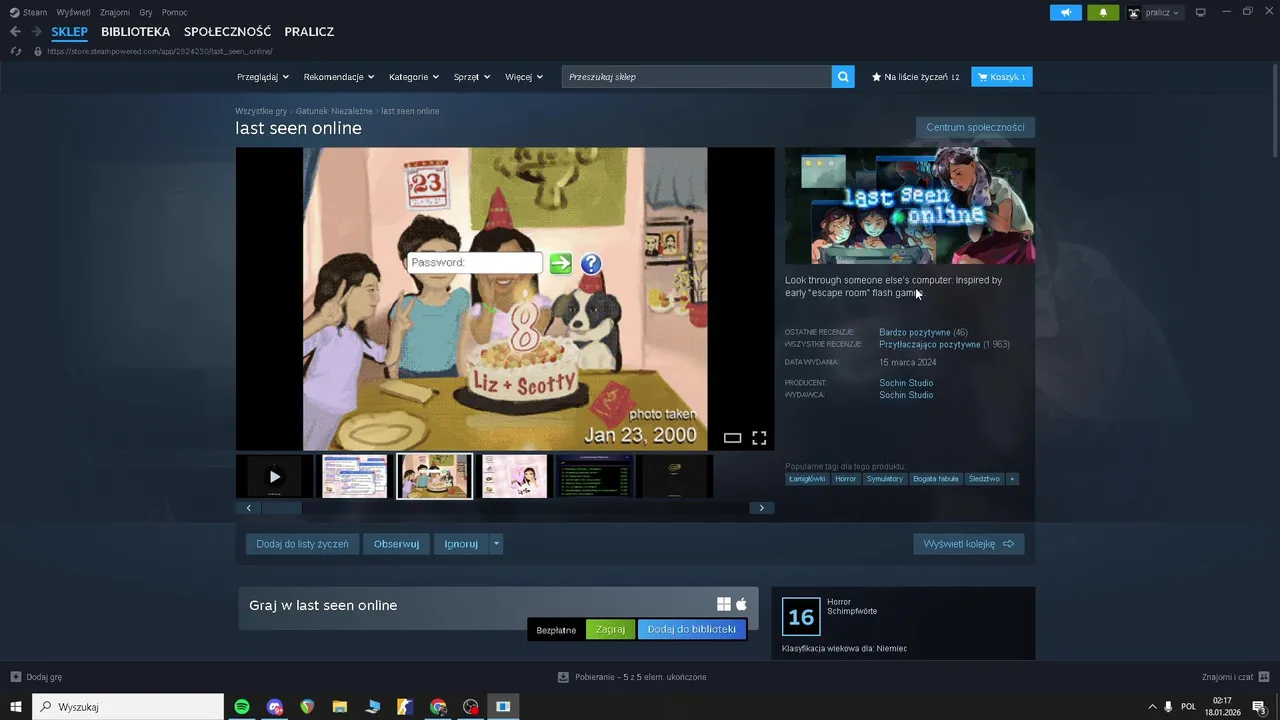Click Dodaj do biblioteki button

(x=692, y=629)
